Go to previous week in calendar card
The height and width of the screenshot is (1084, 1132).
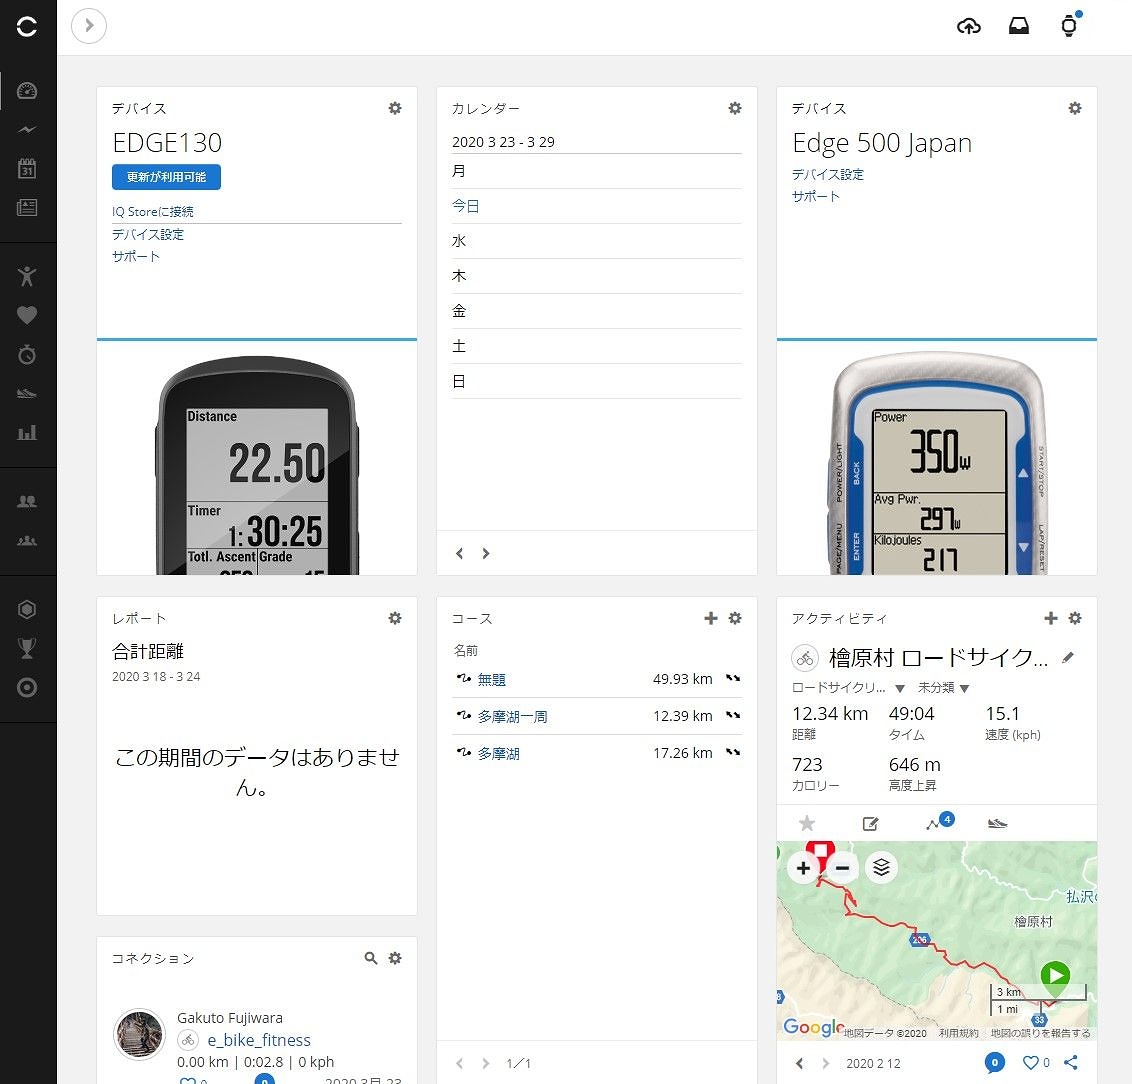(460, 554)
